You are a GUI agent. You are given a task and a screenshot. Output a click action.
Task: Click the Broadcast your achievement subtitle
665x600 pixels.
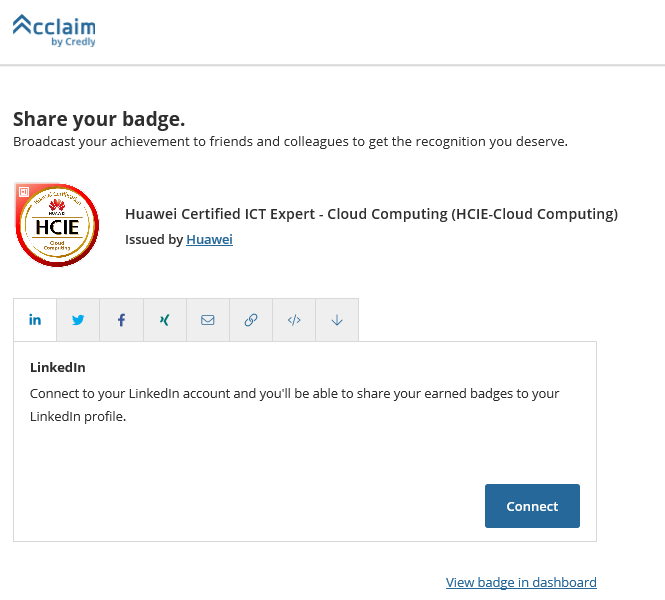291,142
